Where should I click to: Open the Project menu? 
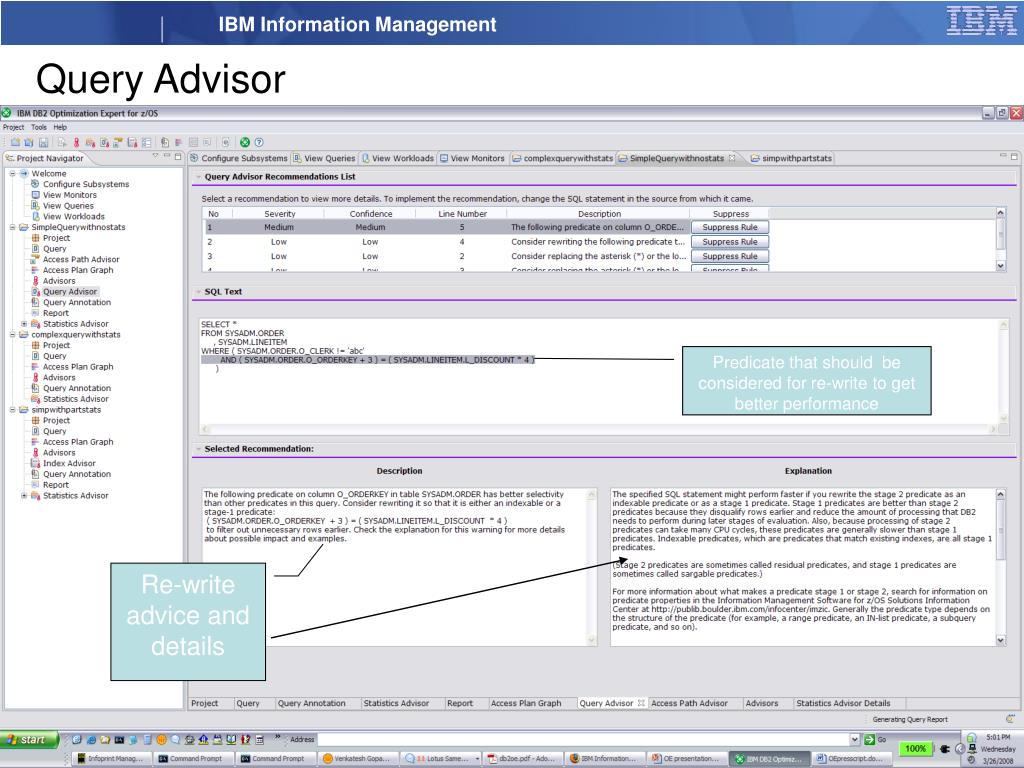click(x=13, y=127)
